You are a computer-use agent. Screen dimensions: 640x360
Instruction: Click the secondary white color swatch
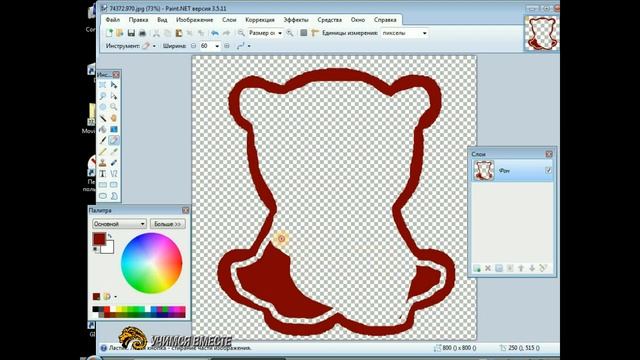pos(109,248)
